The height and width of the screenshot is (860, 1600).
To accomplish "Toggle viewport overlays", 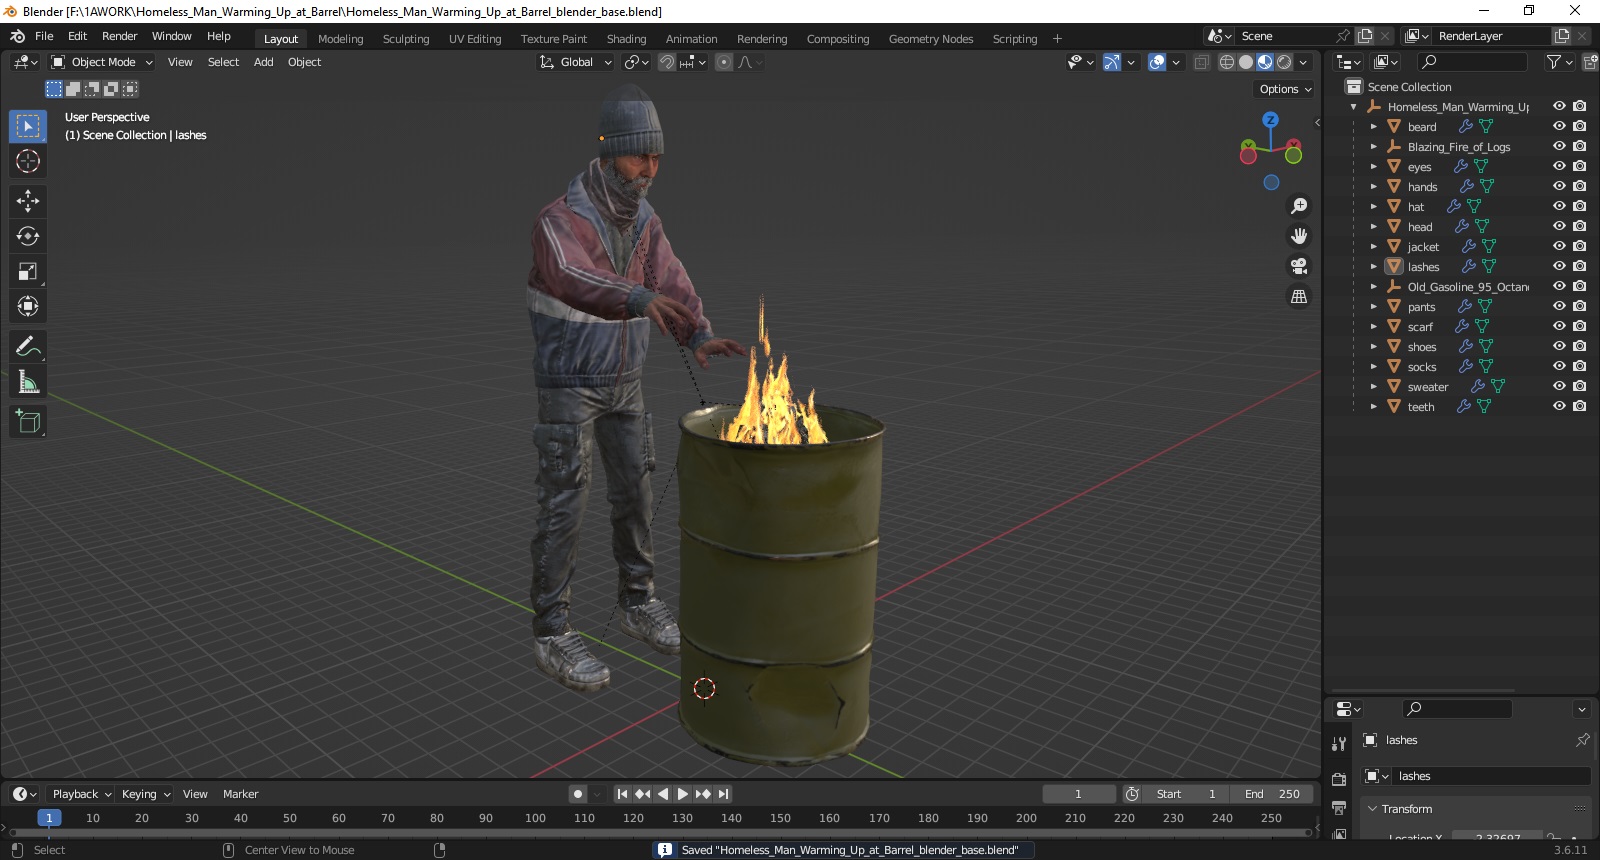I will pyautogui.click(x=1157, y=62).
